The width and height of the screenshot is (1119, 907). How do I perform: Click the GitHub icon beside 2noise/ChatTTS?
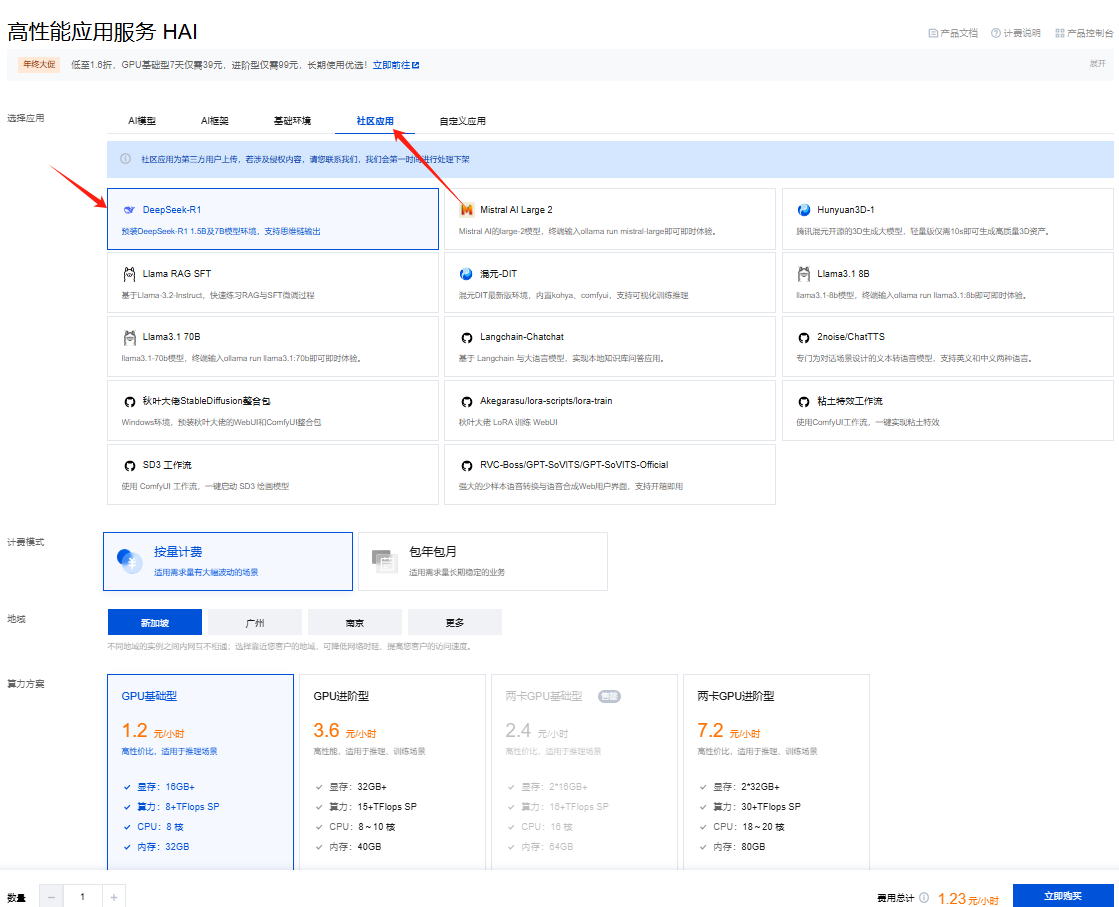[x=804, y=338]
